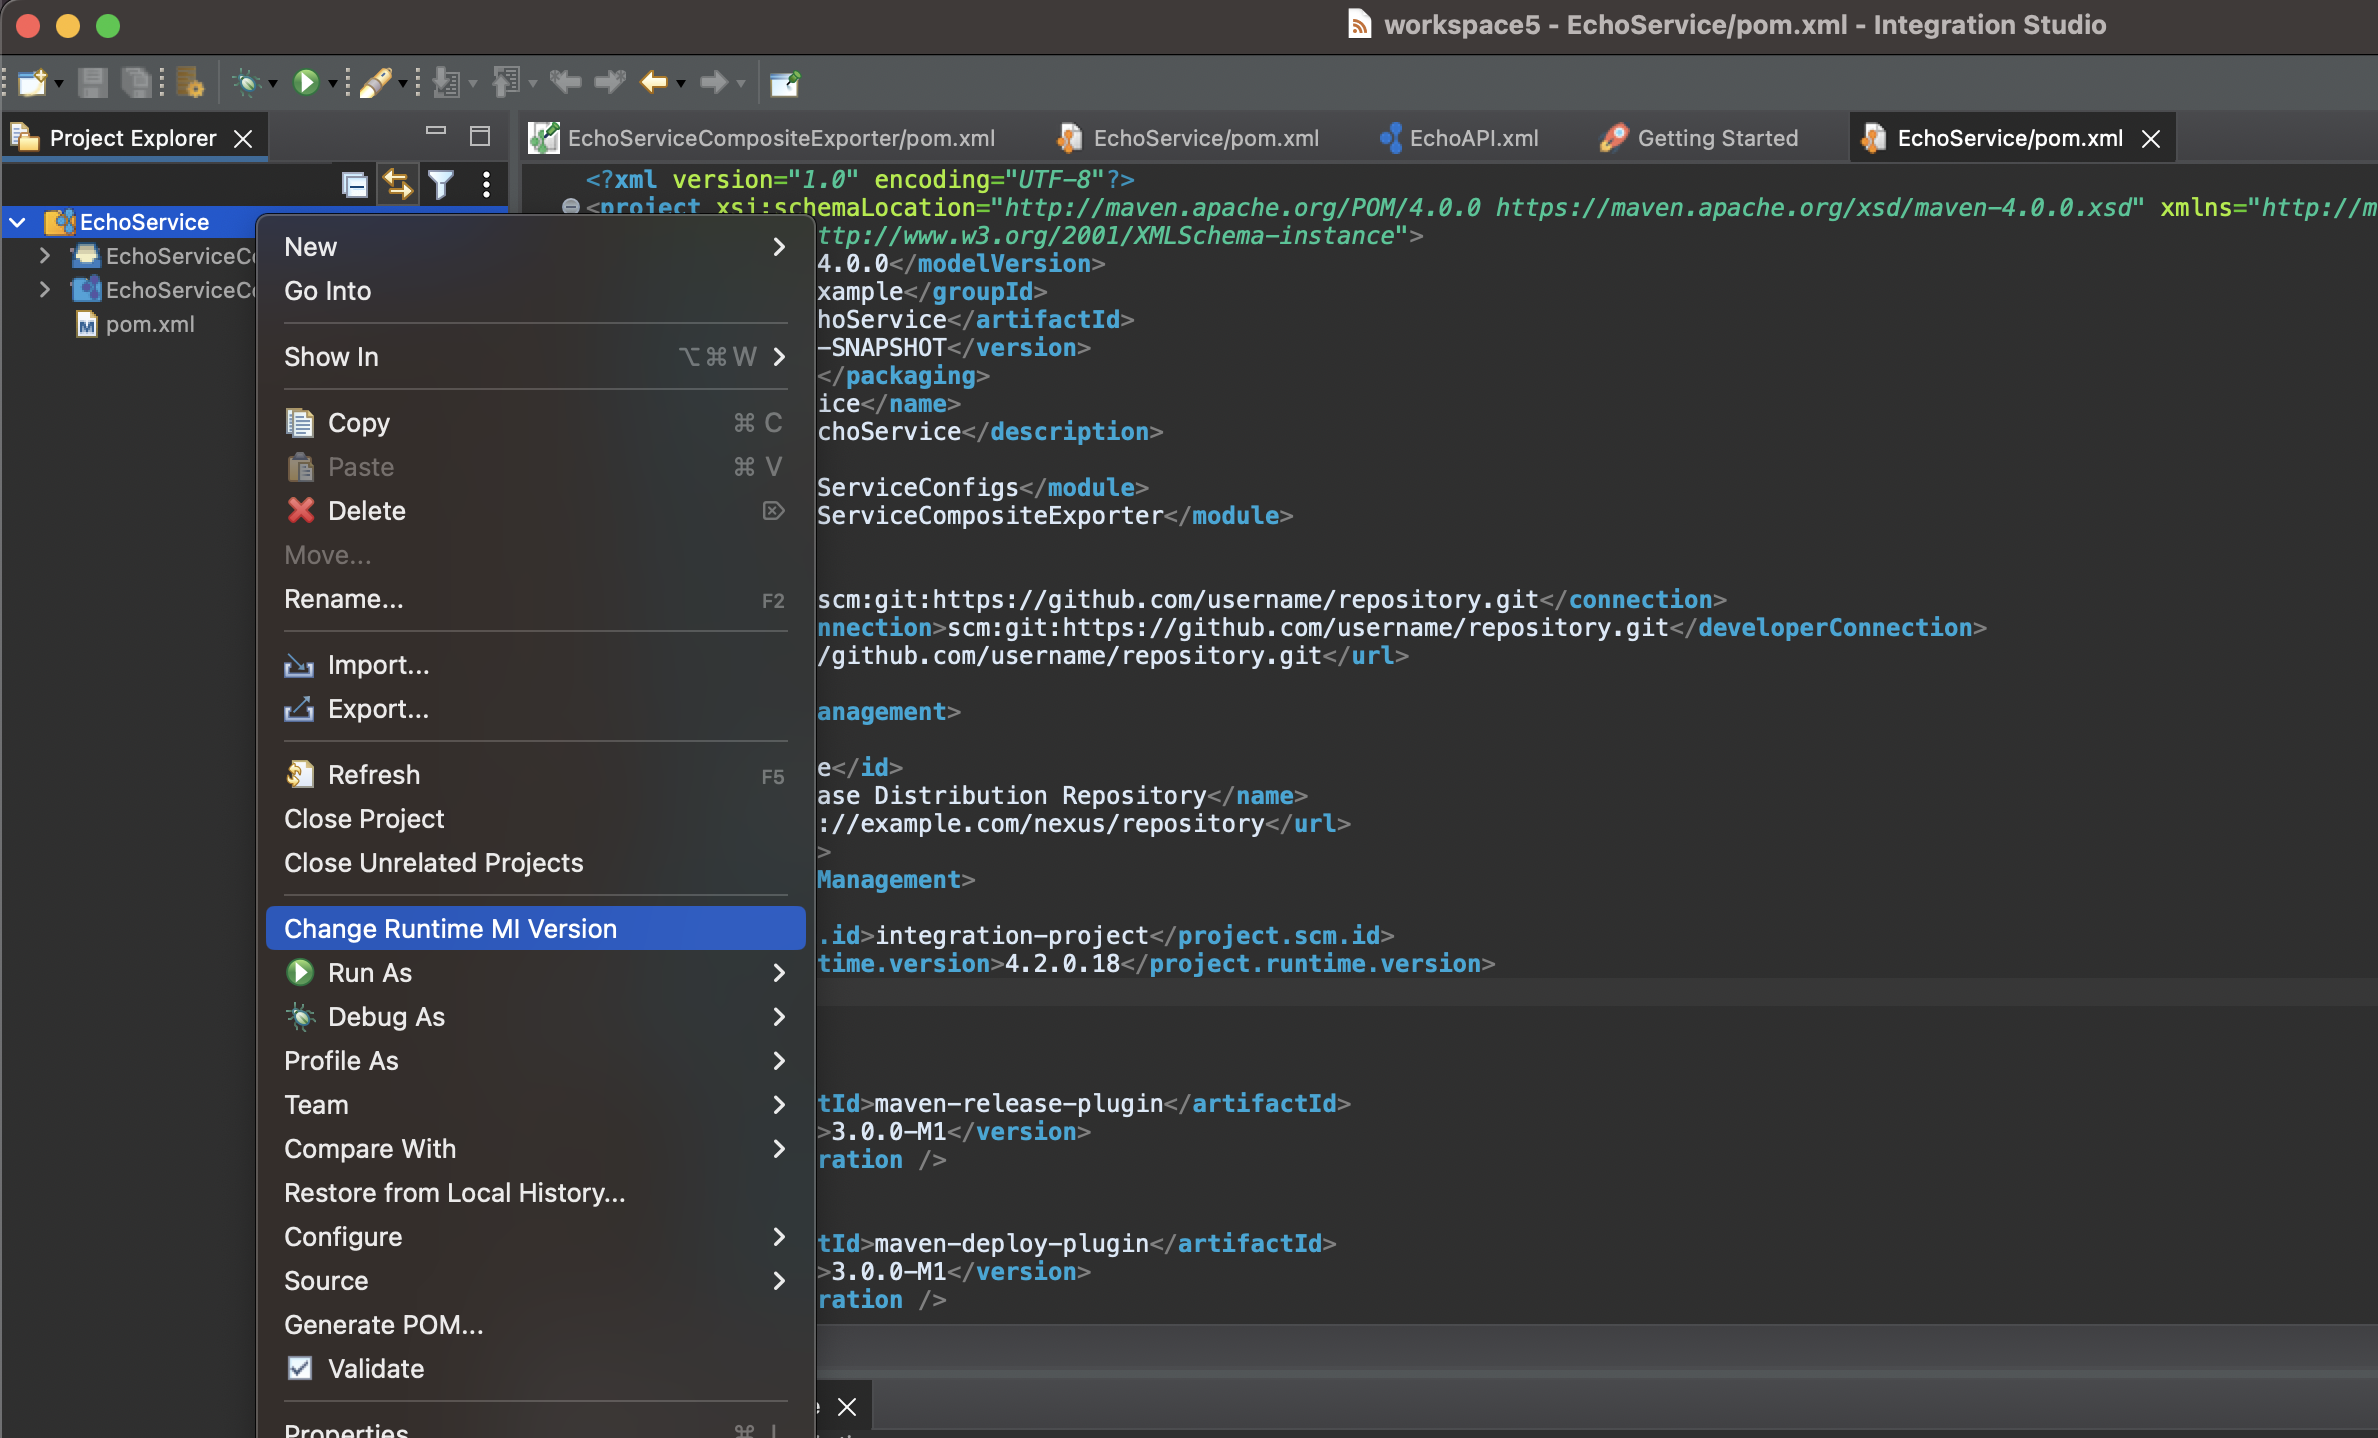Click the green Run button in toolbar

click(x=306, y=82)
